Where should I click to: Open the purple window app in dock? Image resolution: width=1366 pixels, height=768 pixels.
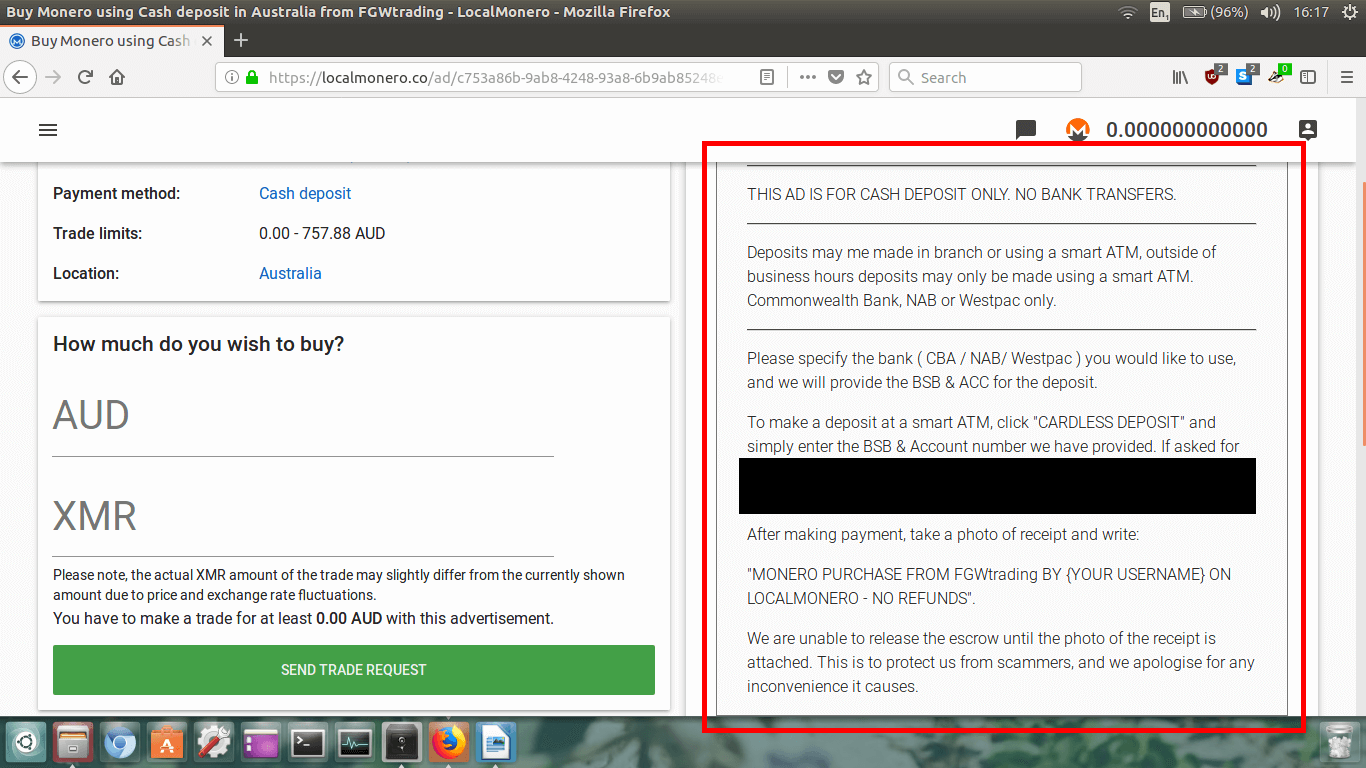point(261,743)
